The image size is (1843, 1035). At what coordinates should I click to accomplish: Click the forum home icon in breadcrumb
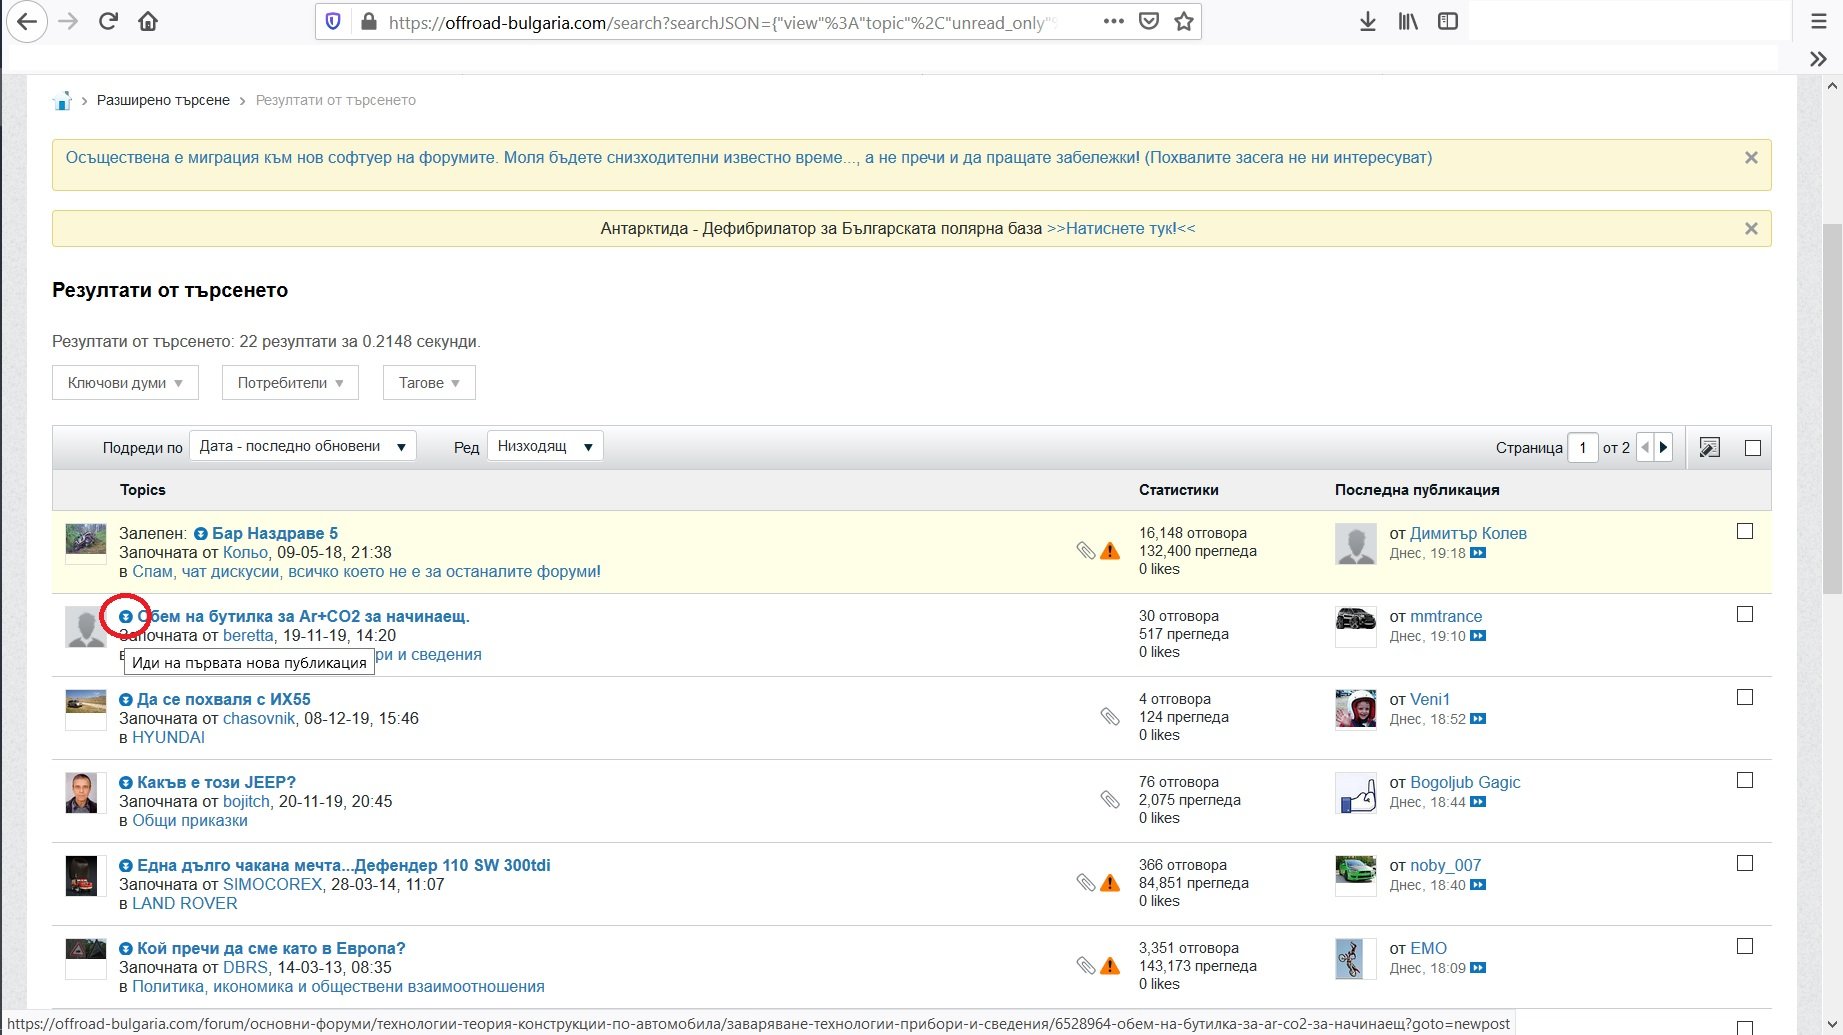(x=62, y=101)
